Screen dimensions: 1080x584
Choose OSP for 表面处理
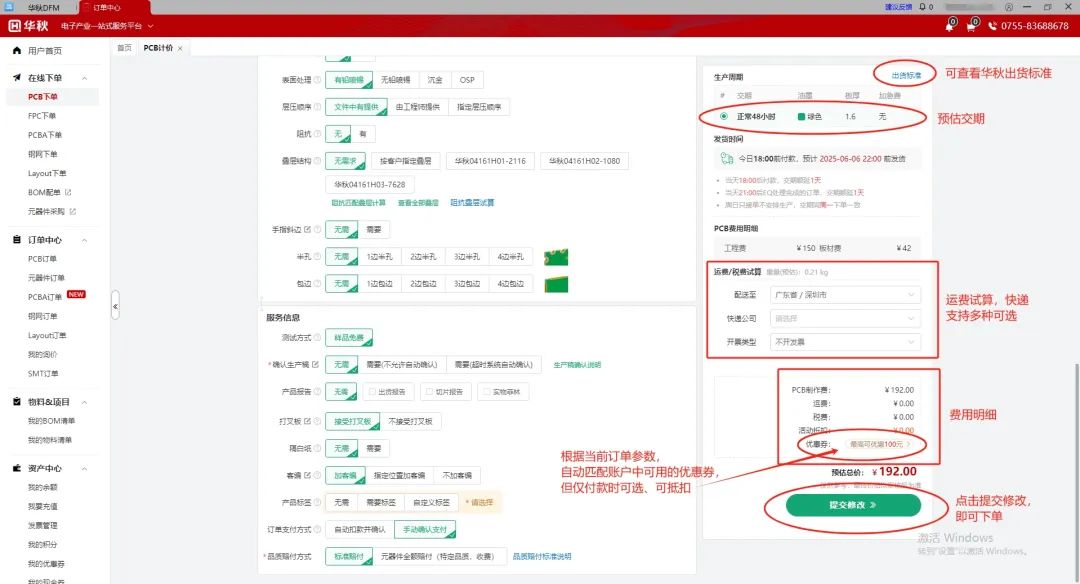[467, 80]
